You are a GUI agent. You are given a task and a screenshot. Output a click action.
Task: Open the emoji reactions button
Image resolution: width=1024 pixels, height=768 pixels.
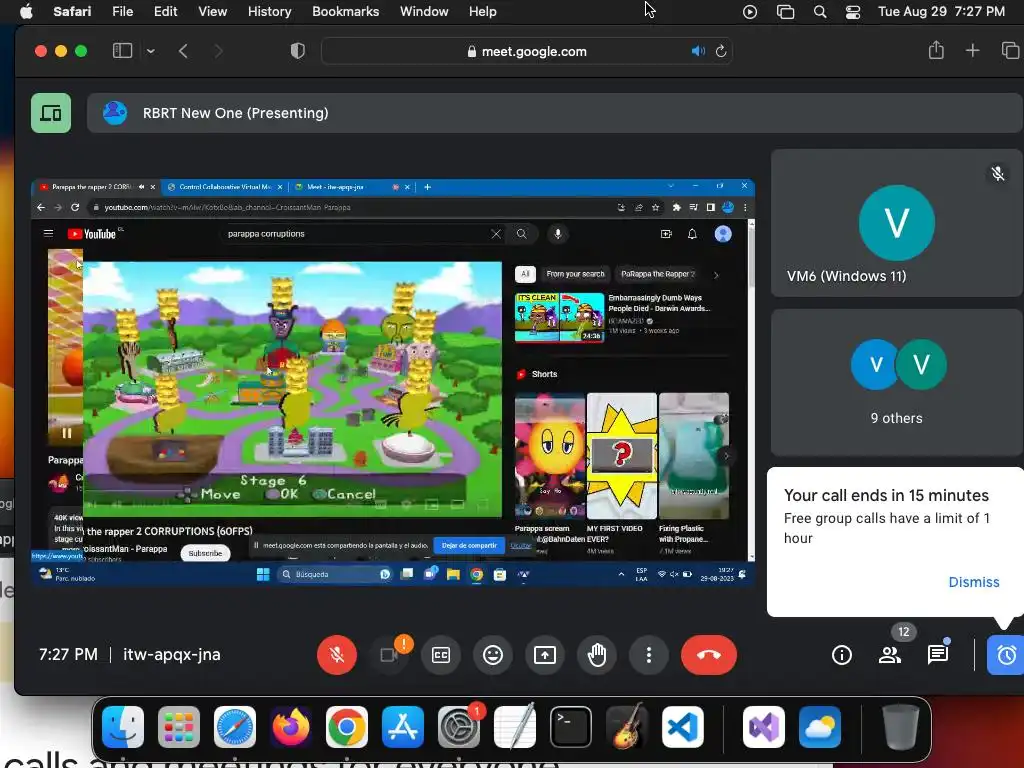point(493,654)
